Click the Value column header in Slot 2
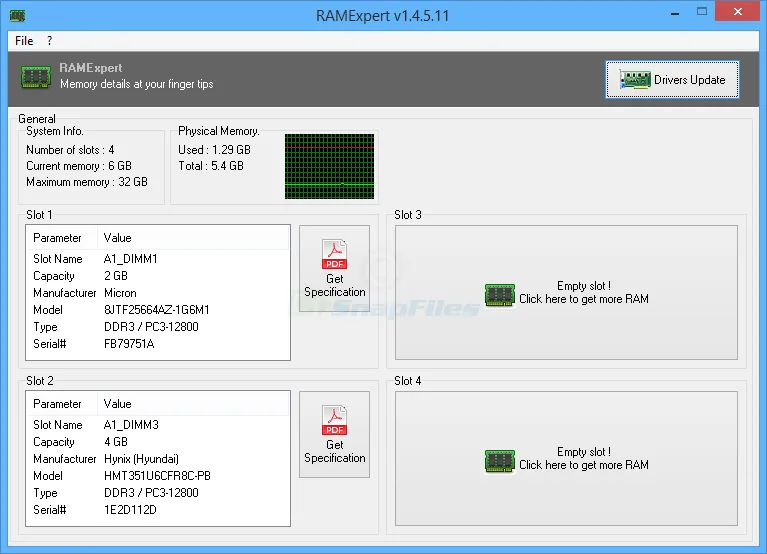 [118, 404]
